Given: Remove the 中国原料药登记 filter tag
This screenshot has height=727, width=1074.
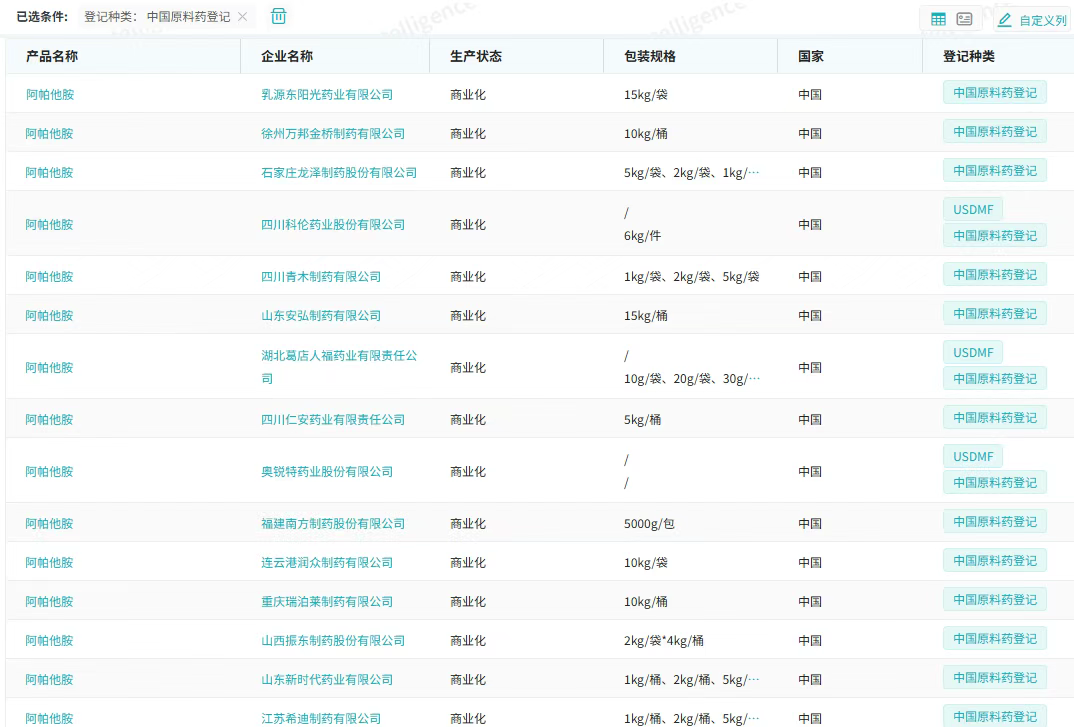Looking at the screenshot, I should [x=243, y=17].
